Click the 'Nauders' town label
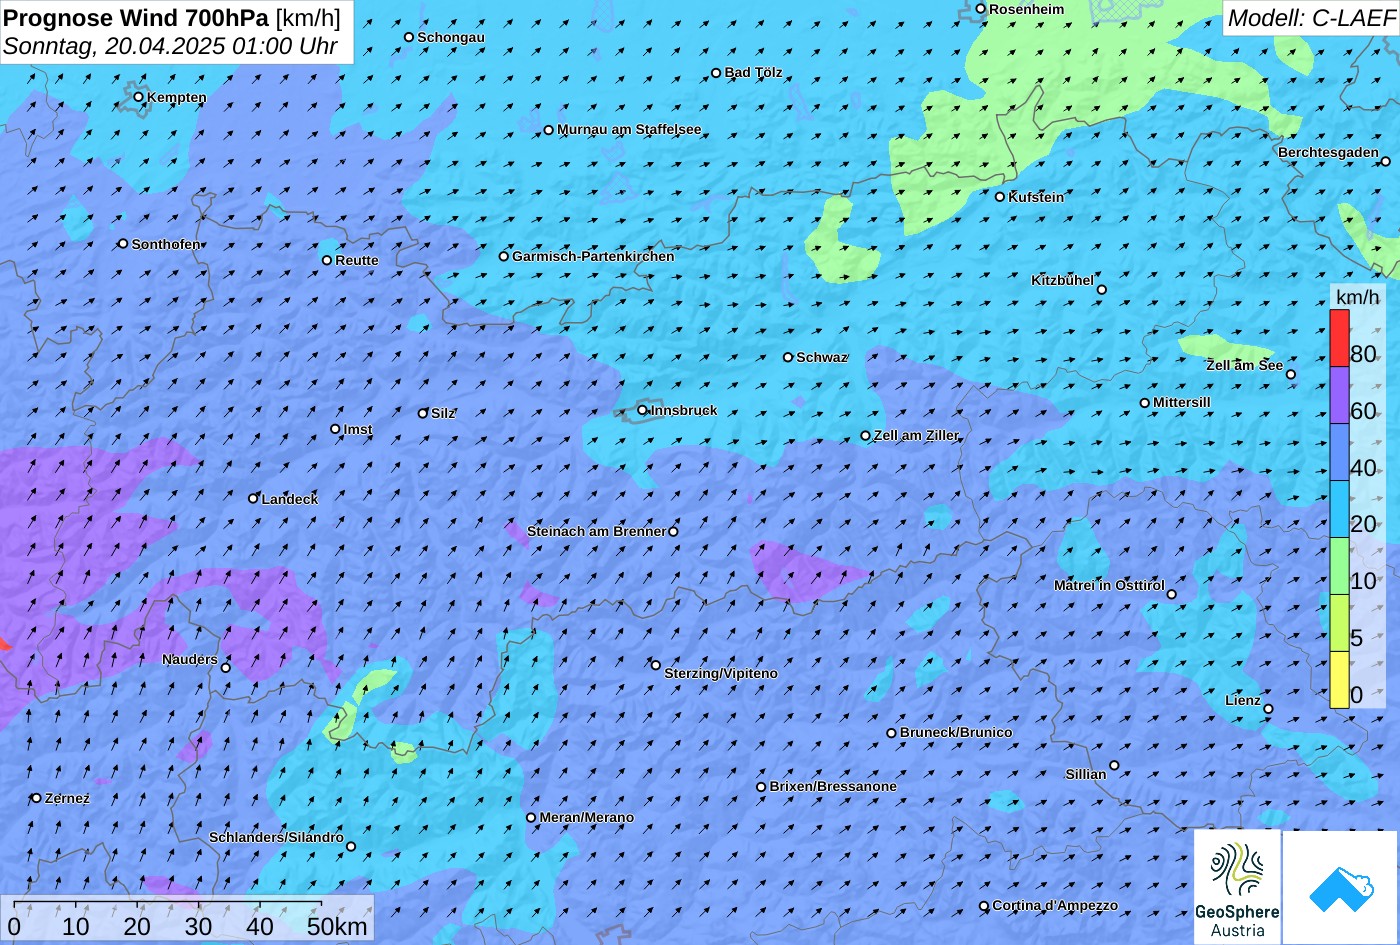1400x945 pixels. (190, 660)
